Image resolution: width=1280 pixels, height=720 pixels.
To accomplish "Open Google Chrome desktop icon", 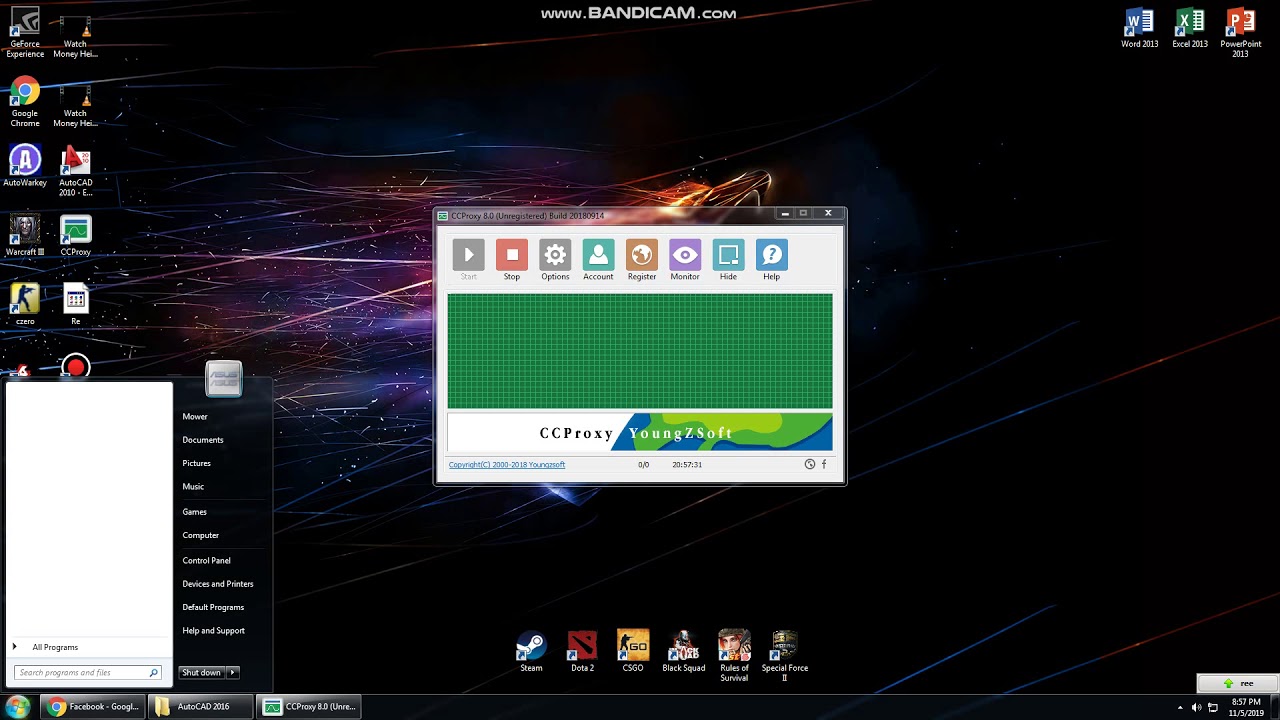I will [25, 103].
